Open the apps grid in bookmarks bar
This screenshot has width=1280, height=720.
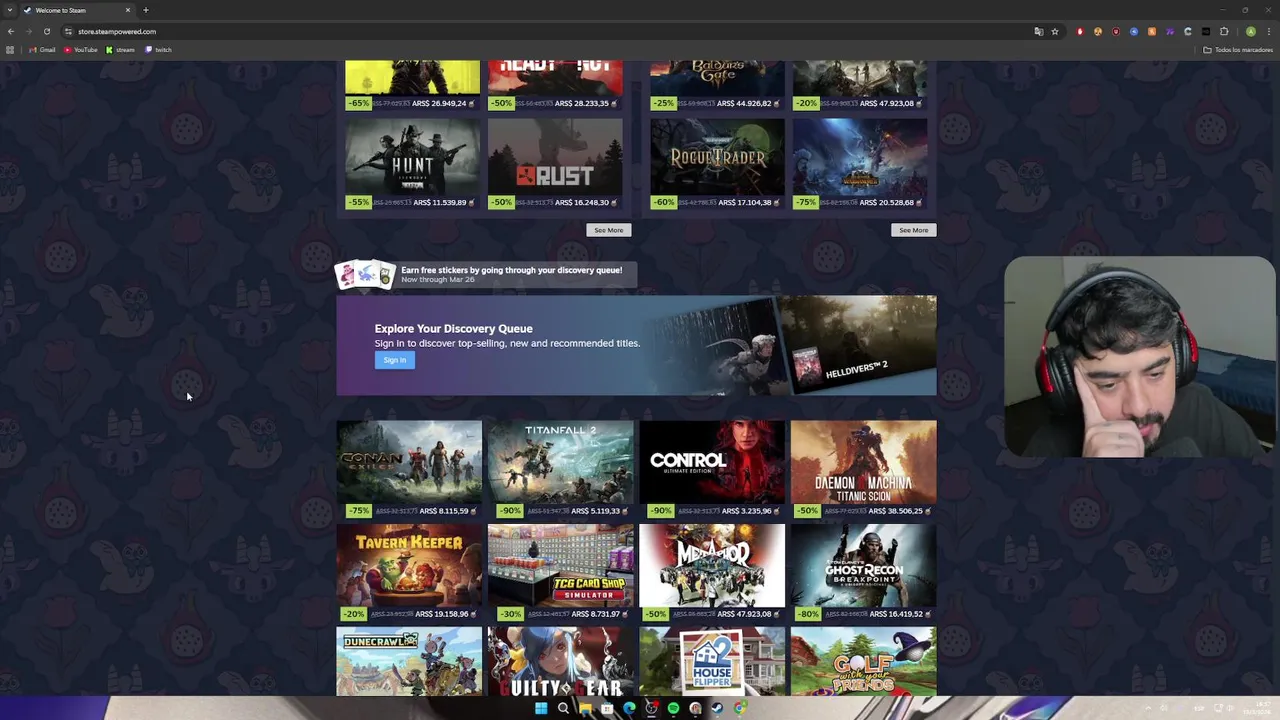(10, 49)
